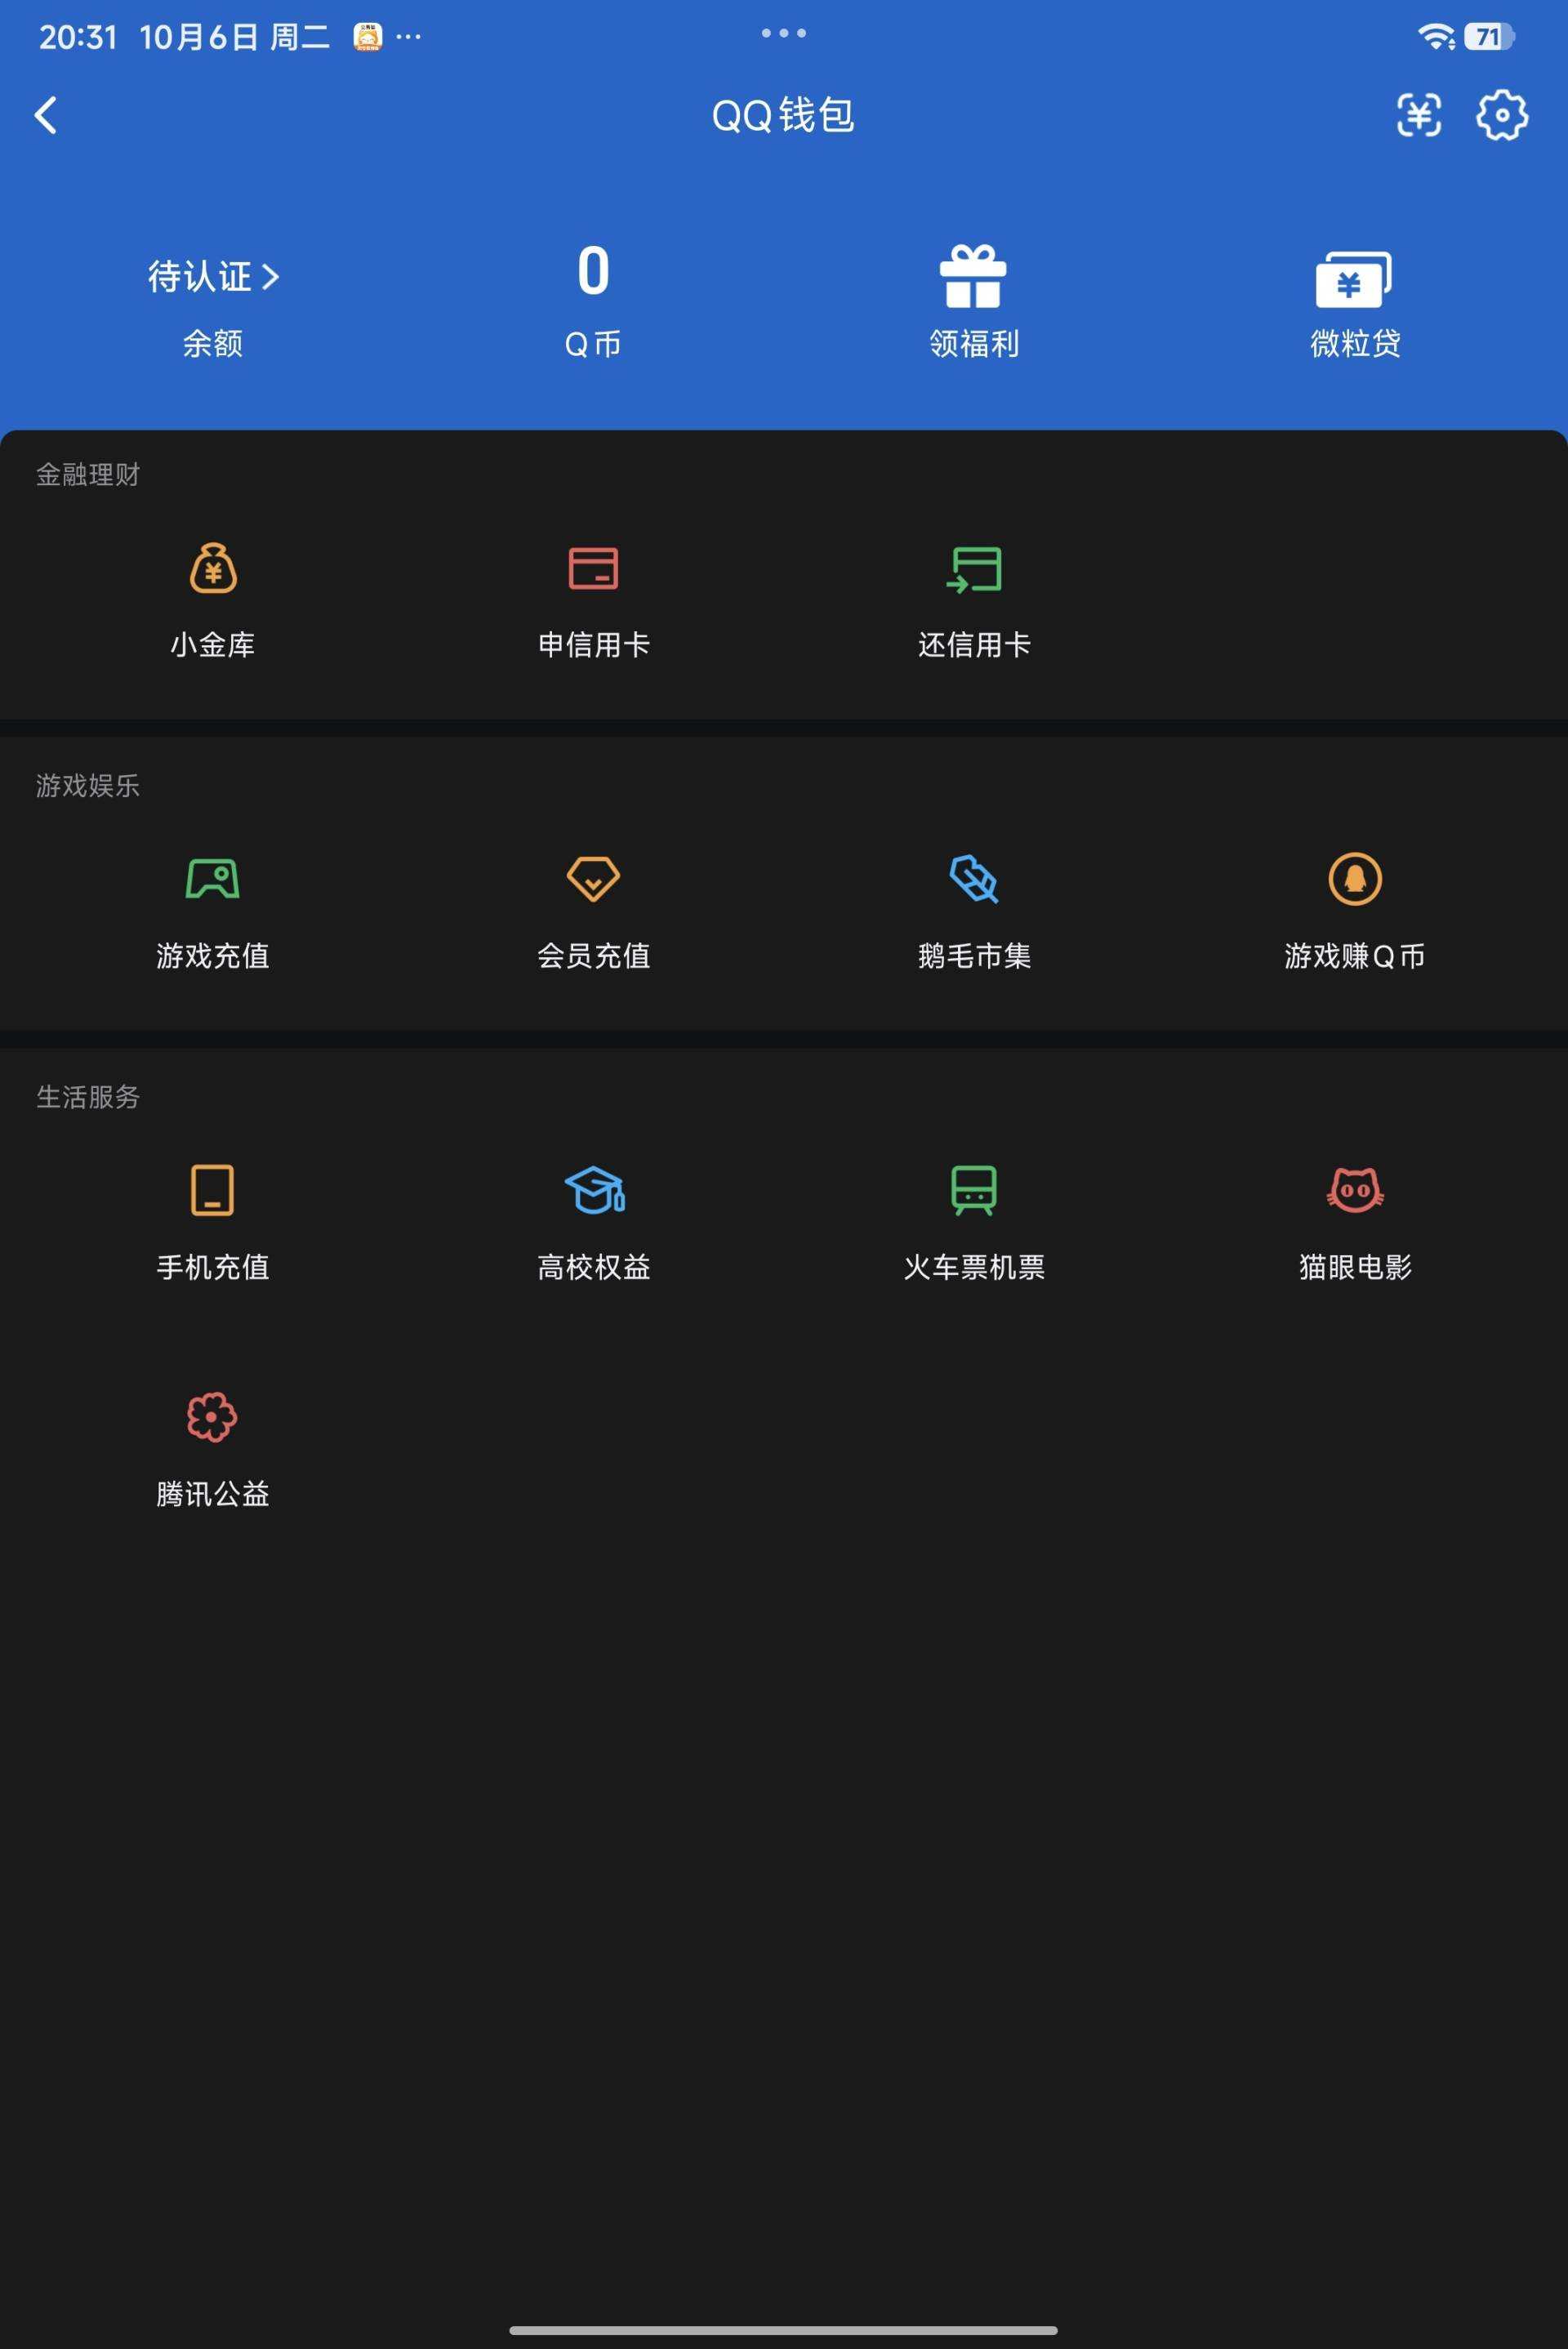Image resolution: width=1568 pixels, height=2349 pixels.
Task: Go back using the top-left arrow
Action: point(46,115)
